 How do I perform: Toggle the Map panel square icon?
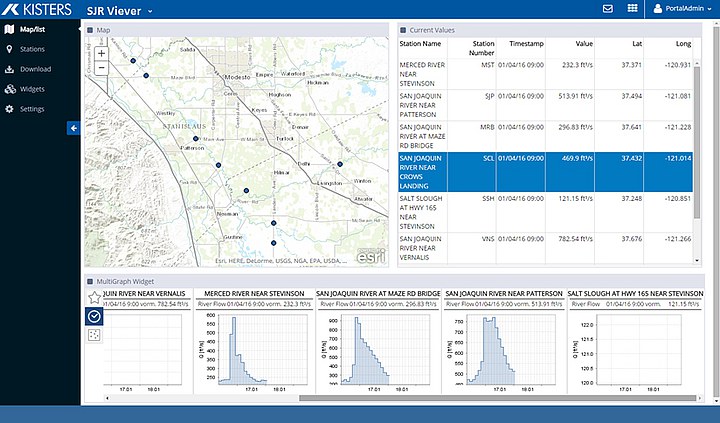(90, 30)
